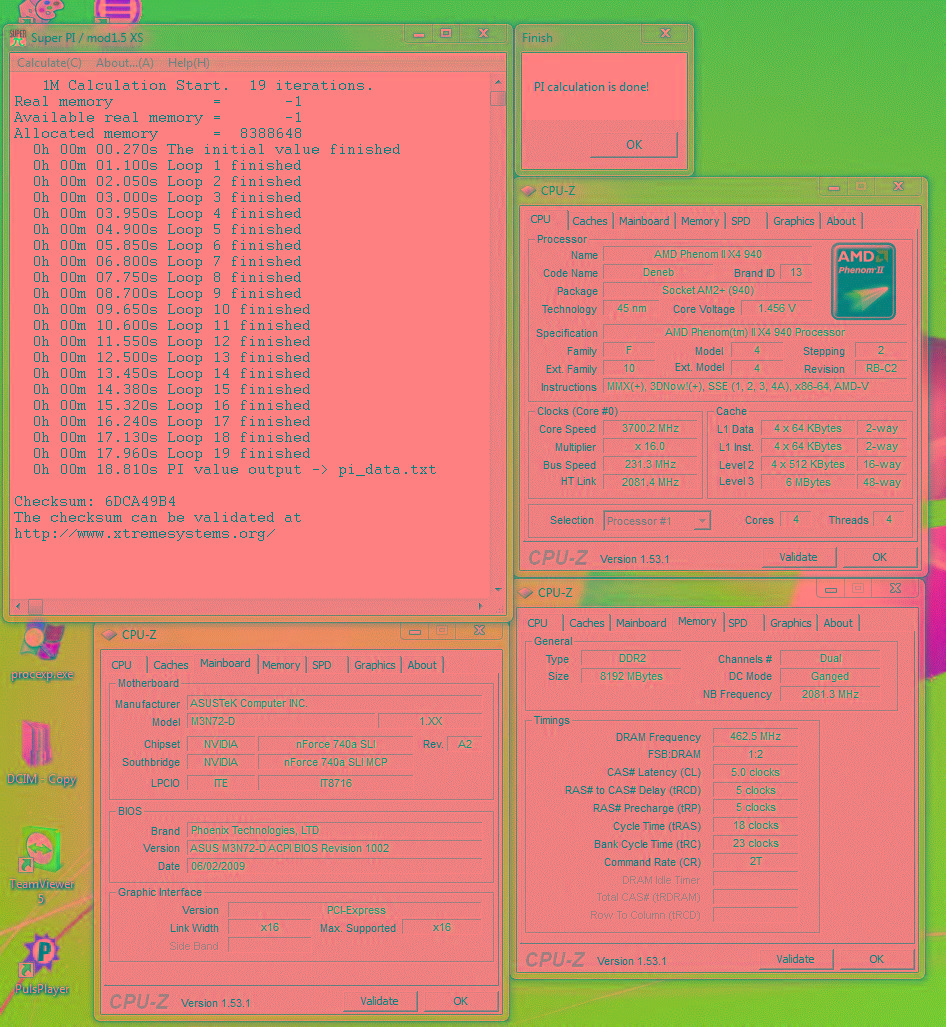Click the BIOS Date 06/02/2009 field

pos(335,867)
